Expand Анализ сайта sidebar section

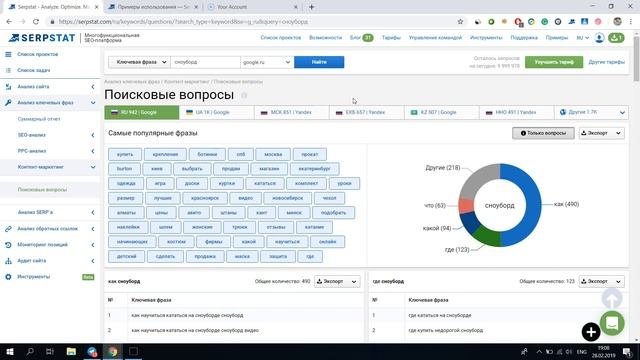pyautogui.click(x=93, y=87)
